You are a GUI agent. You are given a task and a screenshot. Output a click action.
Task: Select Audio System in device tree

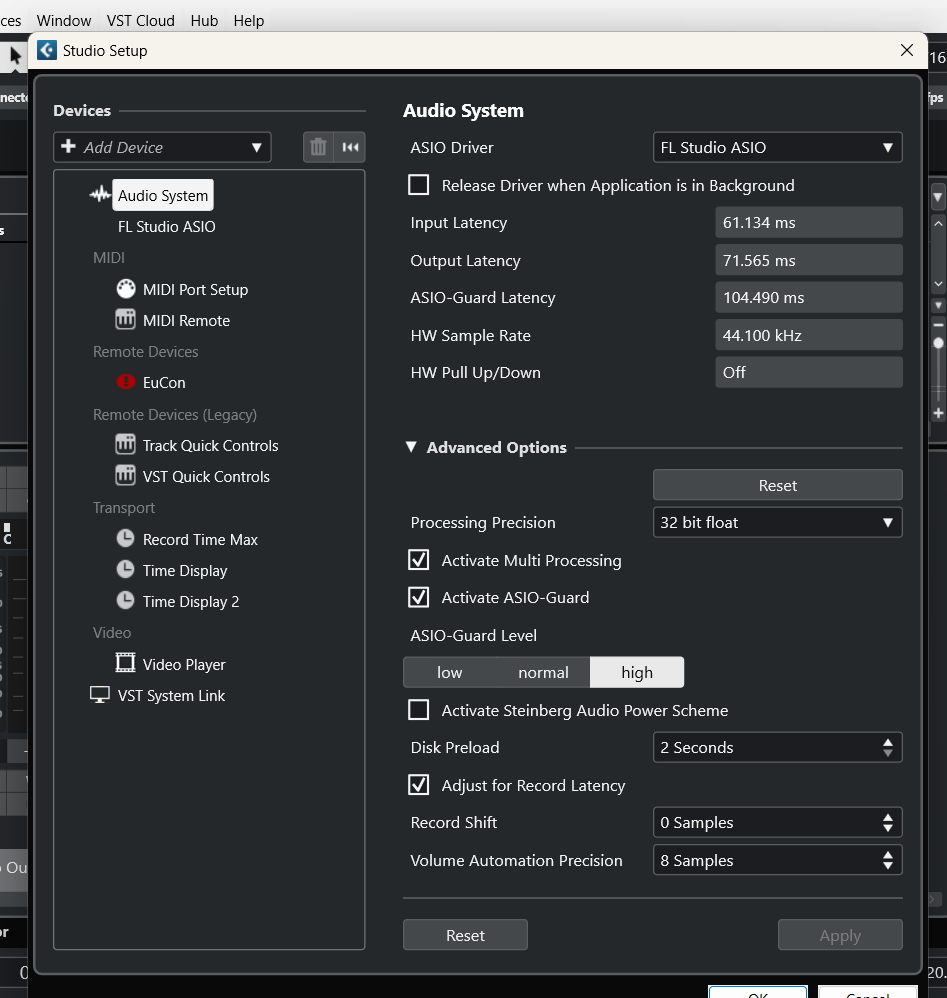(163, 195)
